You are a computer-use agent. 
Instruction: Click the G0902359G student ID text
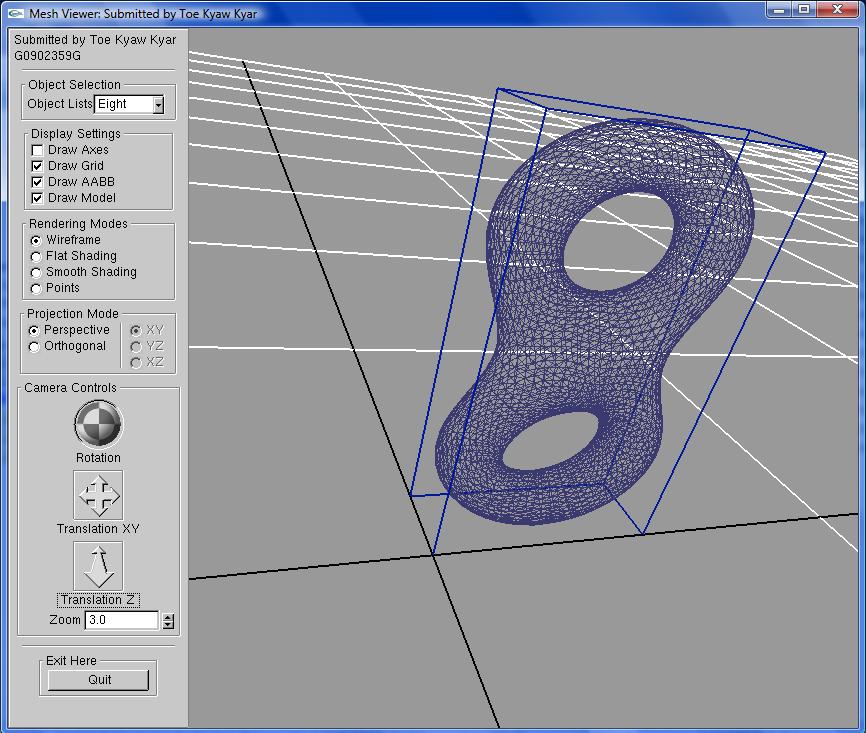47,56
